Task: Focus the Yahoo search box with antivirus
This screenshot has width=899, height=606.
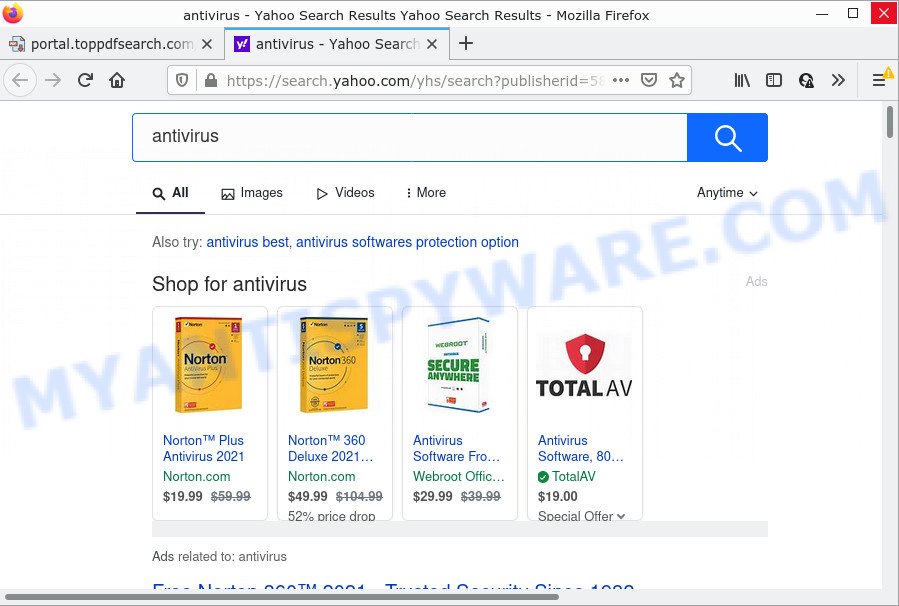Action: [409, 137]
